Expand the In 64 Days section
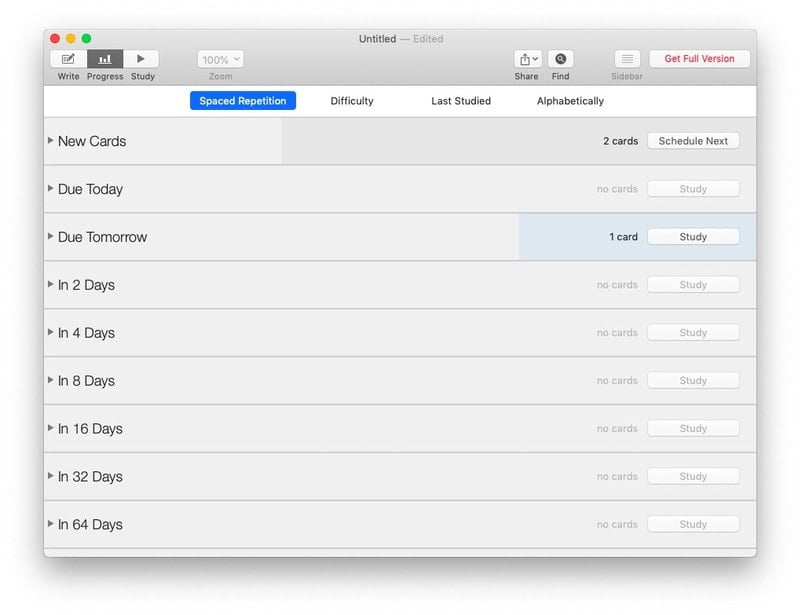Viewport: 800px width, 615px height. coord(51,524)
